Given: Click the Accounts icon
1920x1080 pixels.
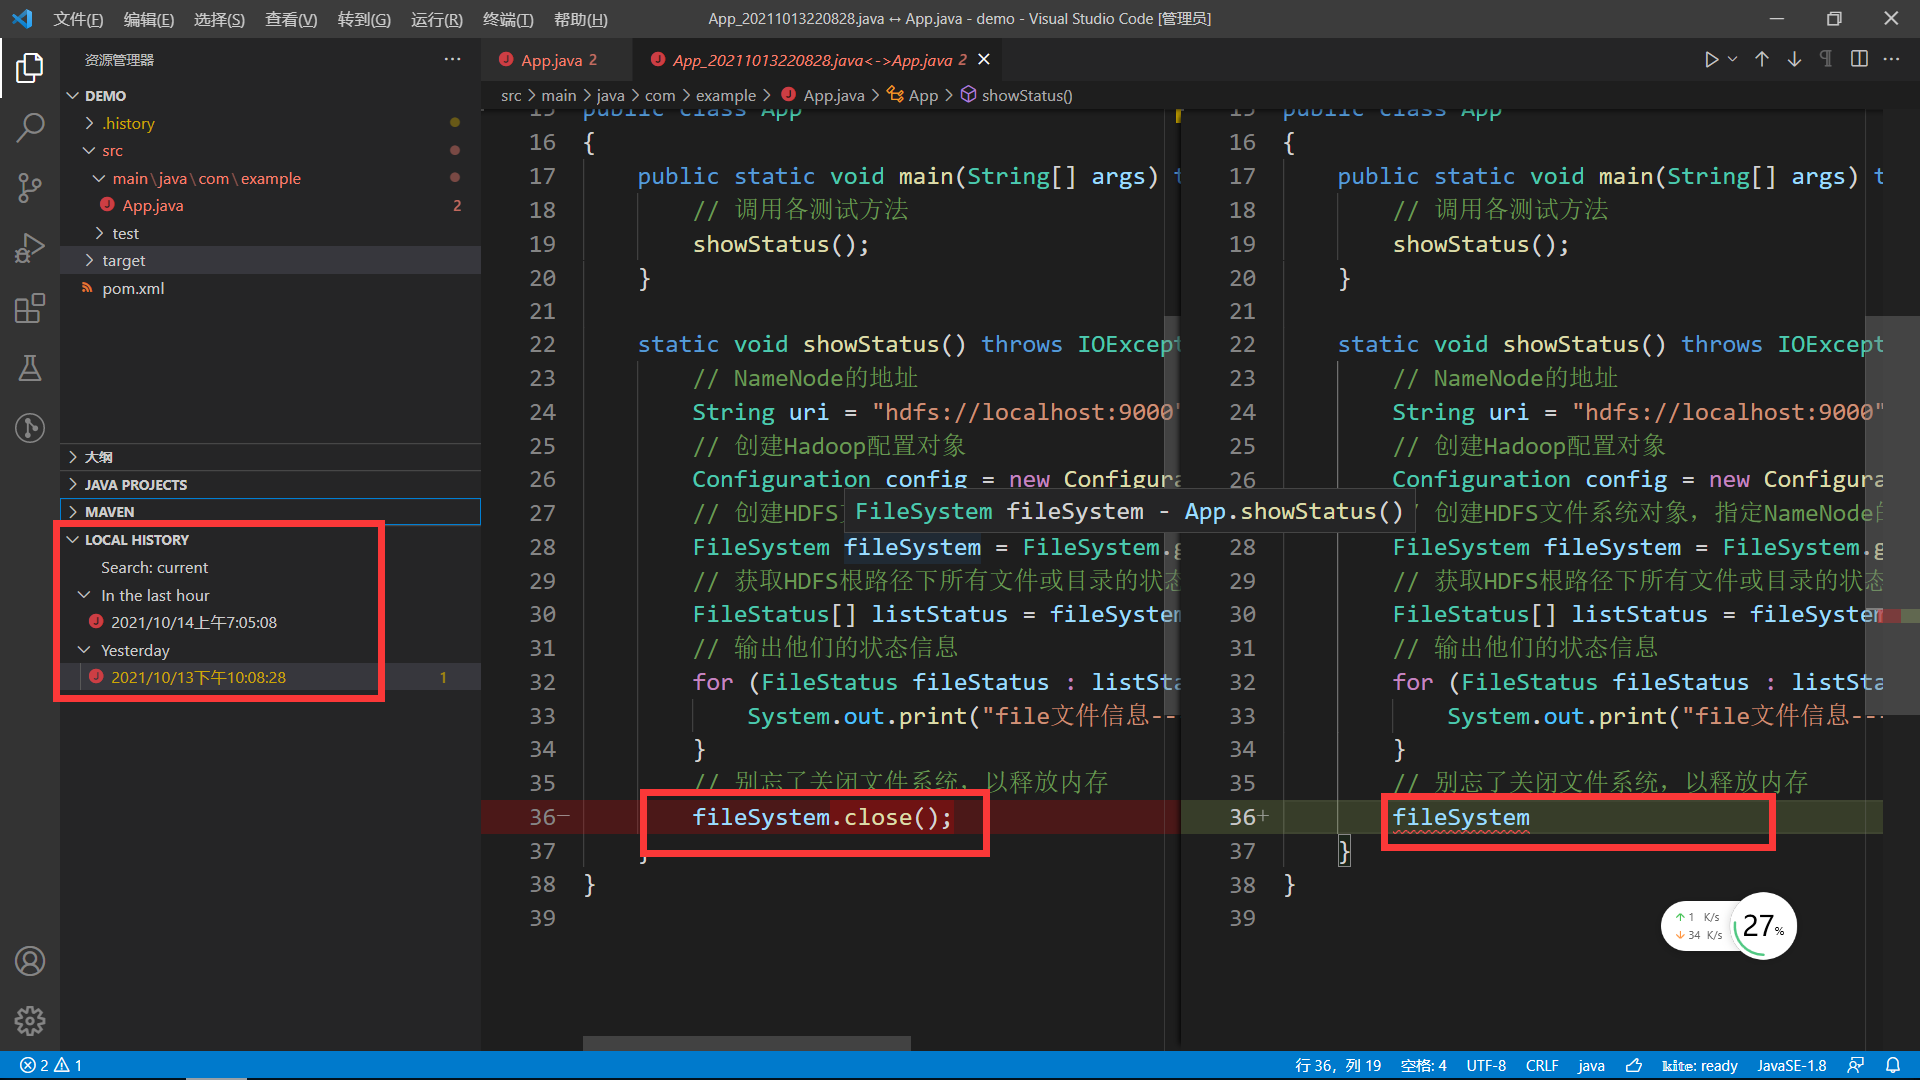Looking at the screenshot, I should click(30, 961).
